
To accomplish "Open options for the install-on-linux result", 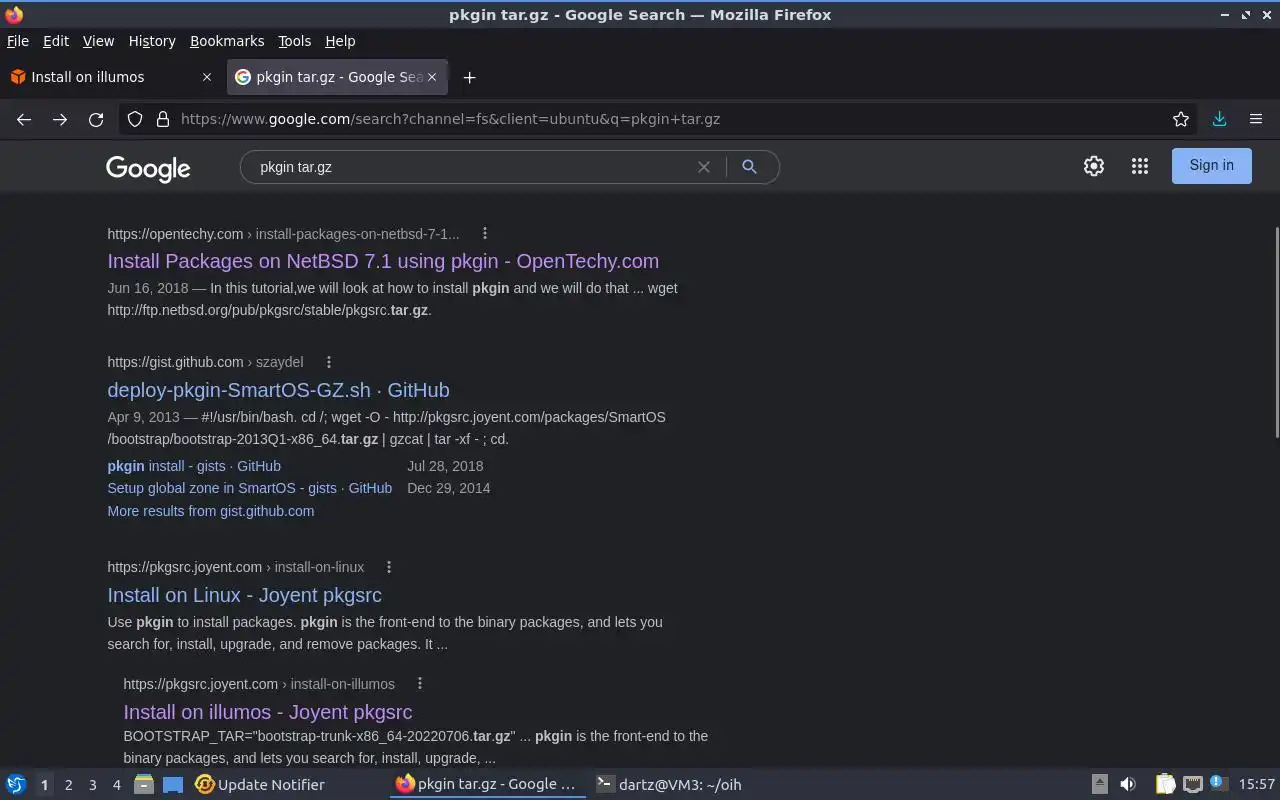I will point(389,567).
